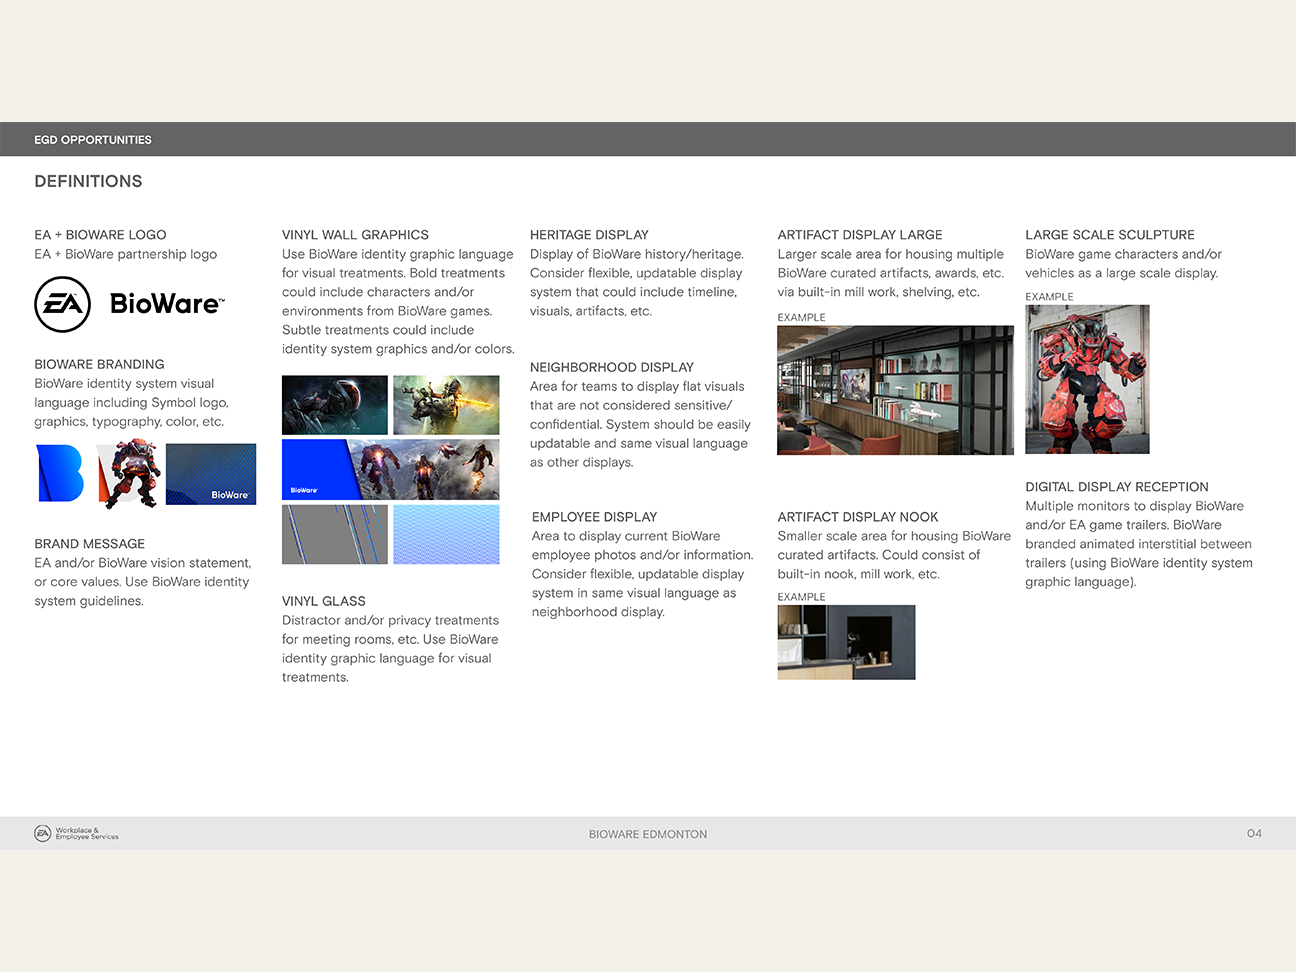Select the ARTIFACT DISPLAY NOOK heading

pyautogui.click(x=858, y=517)
